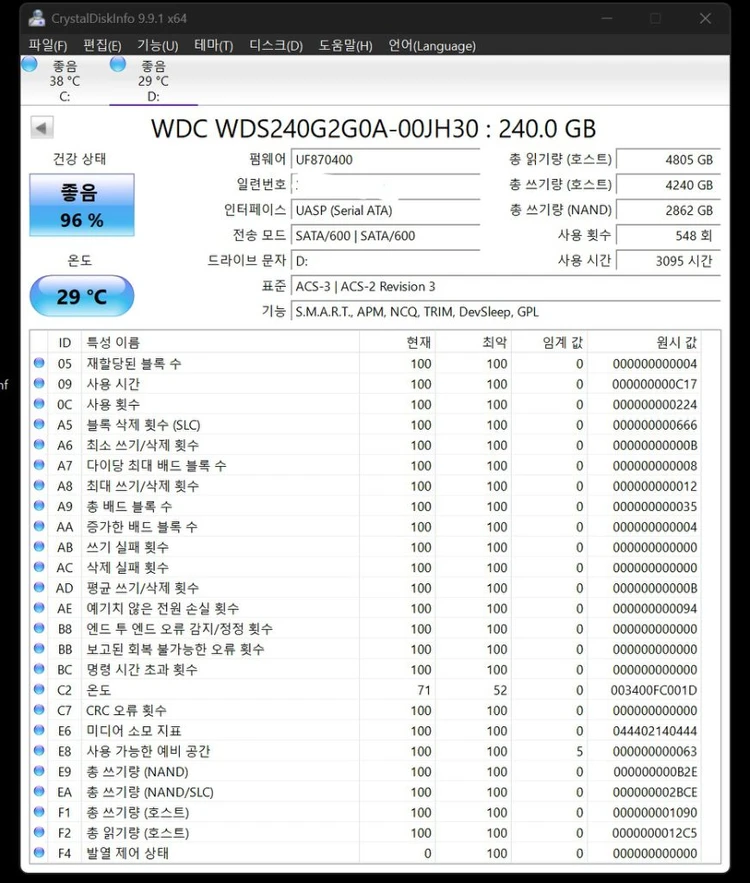The image size is (750, 883).
Task: Click the ID column header
Action: point(65,342)
